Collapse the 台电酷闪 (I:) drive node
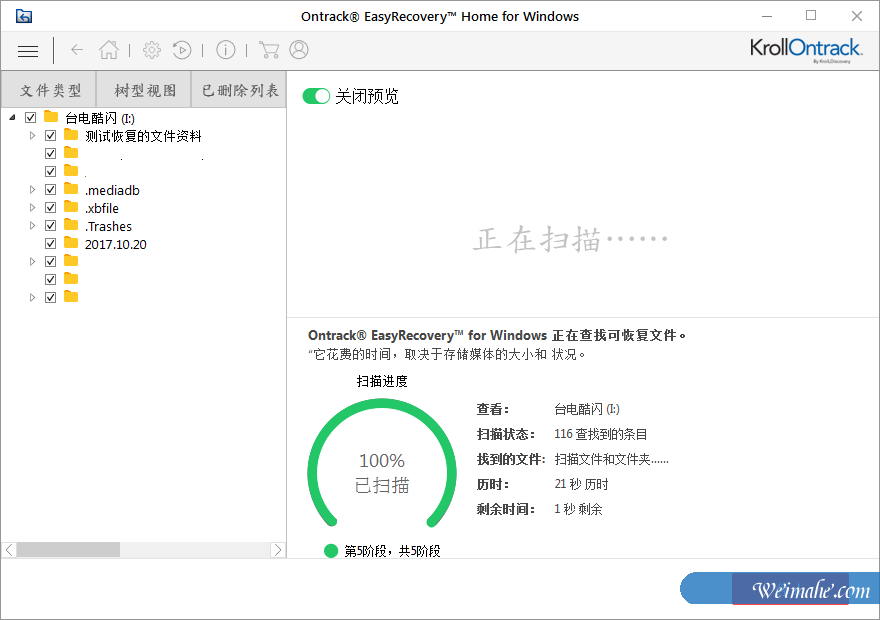The image size is (880, 620). pos(11,117)
